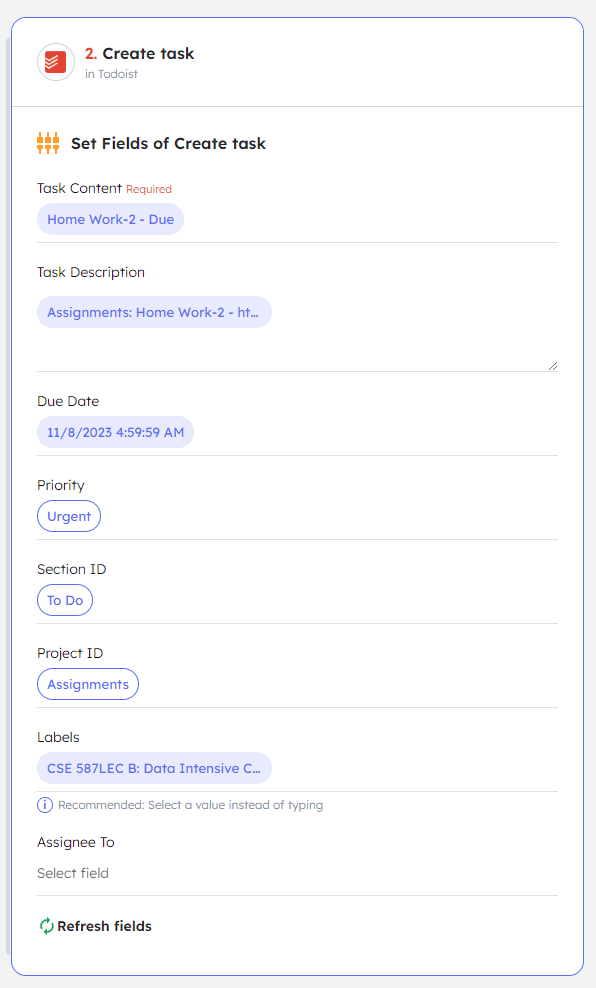The image size is (596, 988).
Task: Click the Todoist app icon
Action: [x=55, y=62]
